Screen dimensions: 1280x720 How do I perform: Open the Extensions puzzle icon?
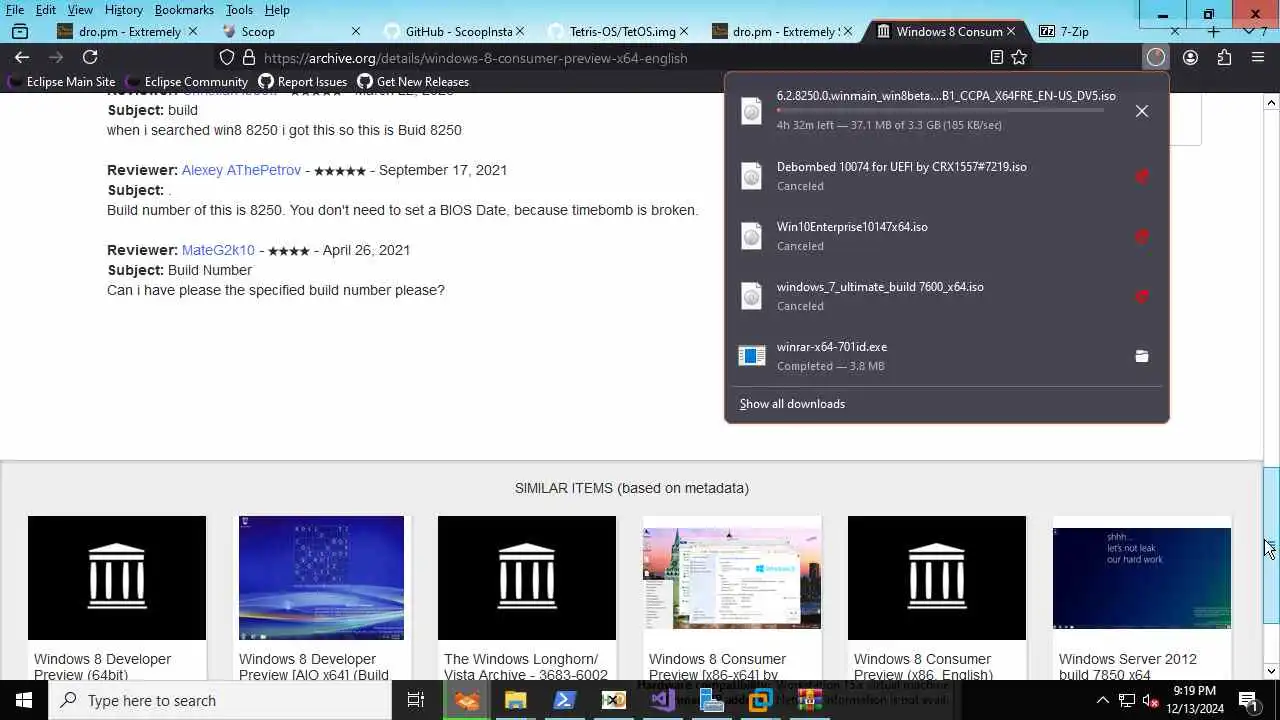[x=1224, y=57]
